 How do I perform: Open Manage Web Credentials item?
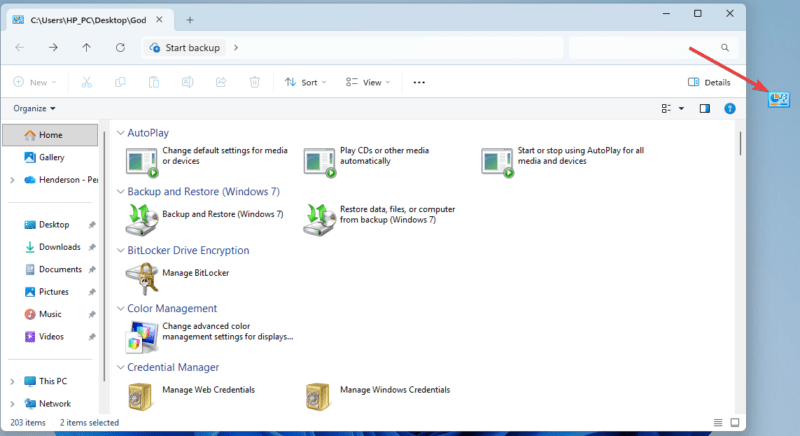[190, 395]
